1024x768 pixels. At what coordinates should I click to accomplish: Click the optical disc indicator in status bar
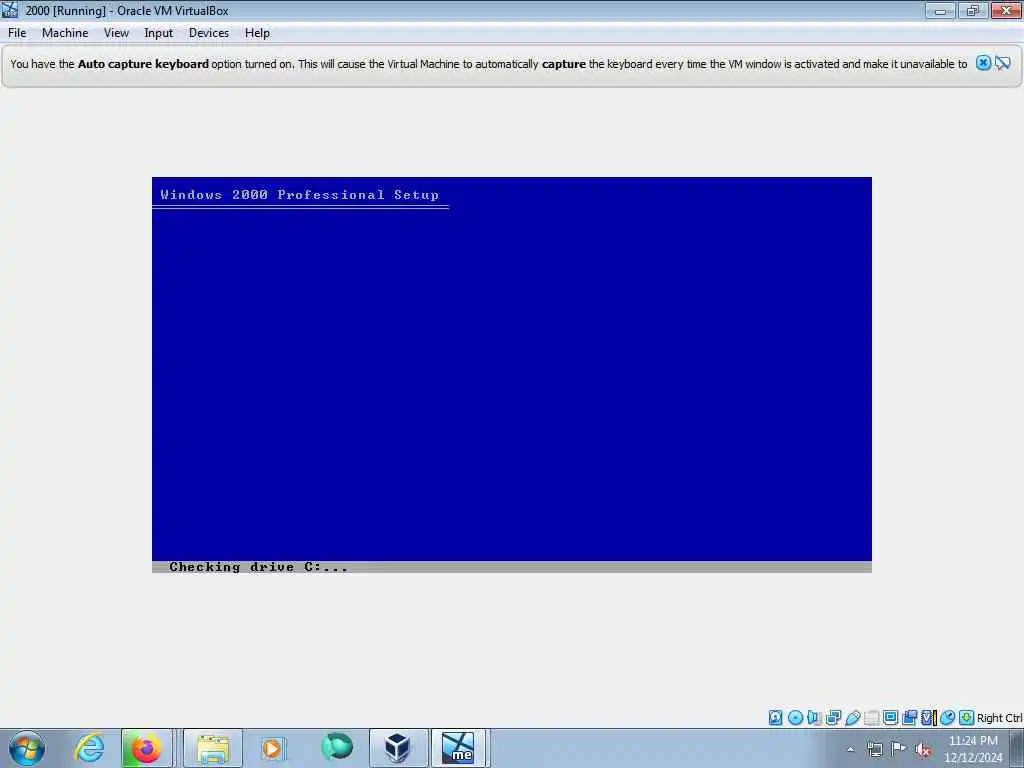795,718
